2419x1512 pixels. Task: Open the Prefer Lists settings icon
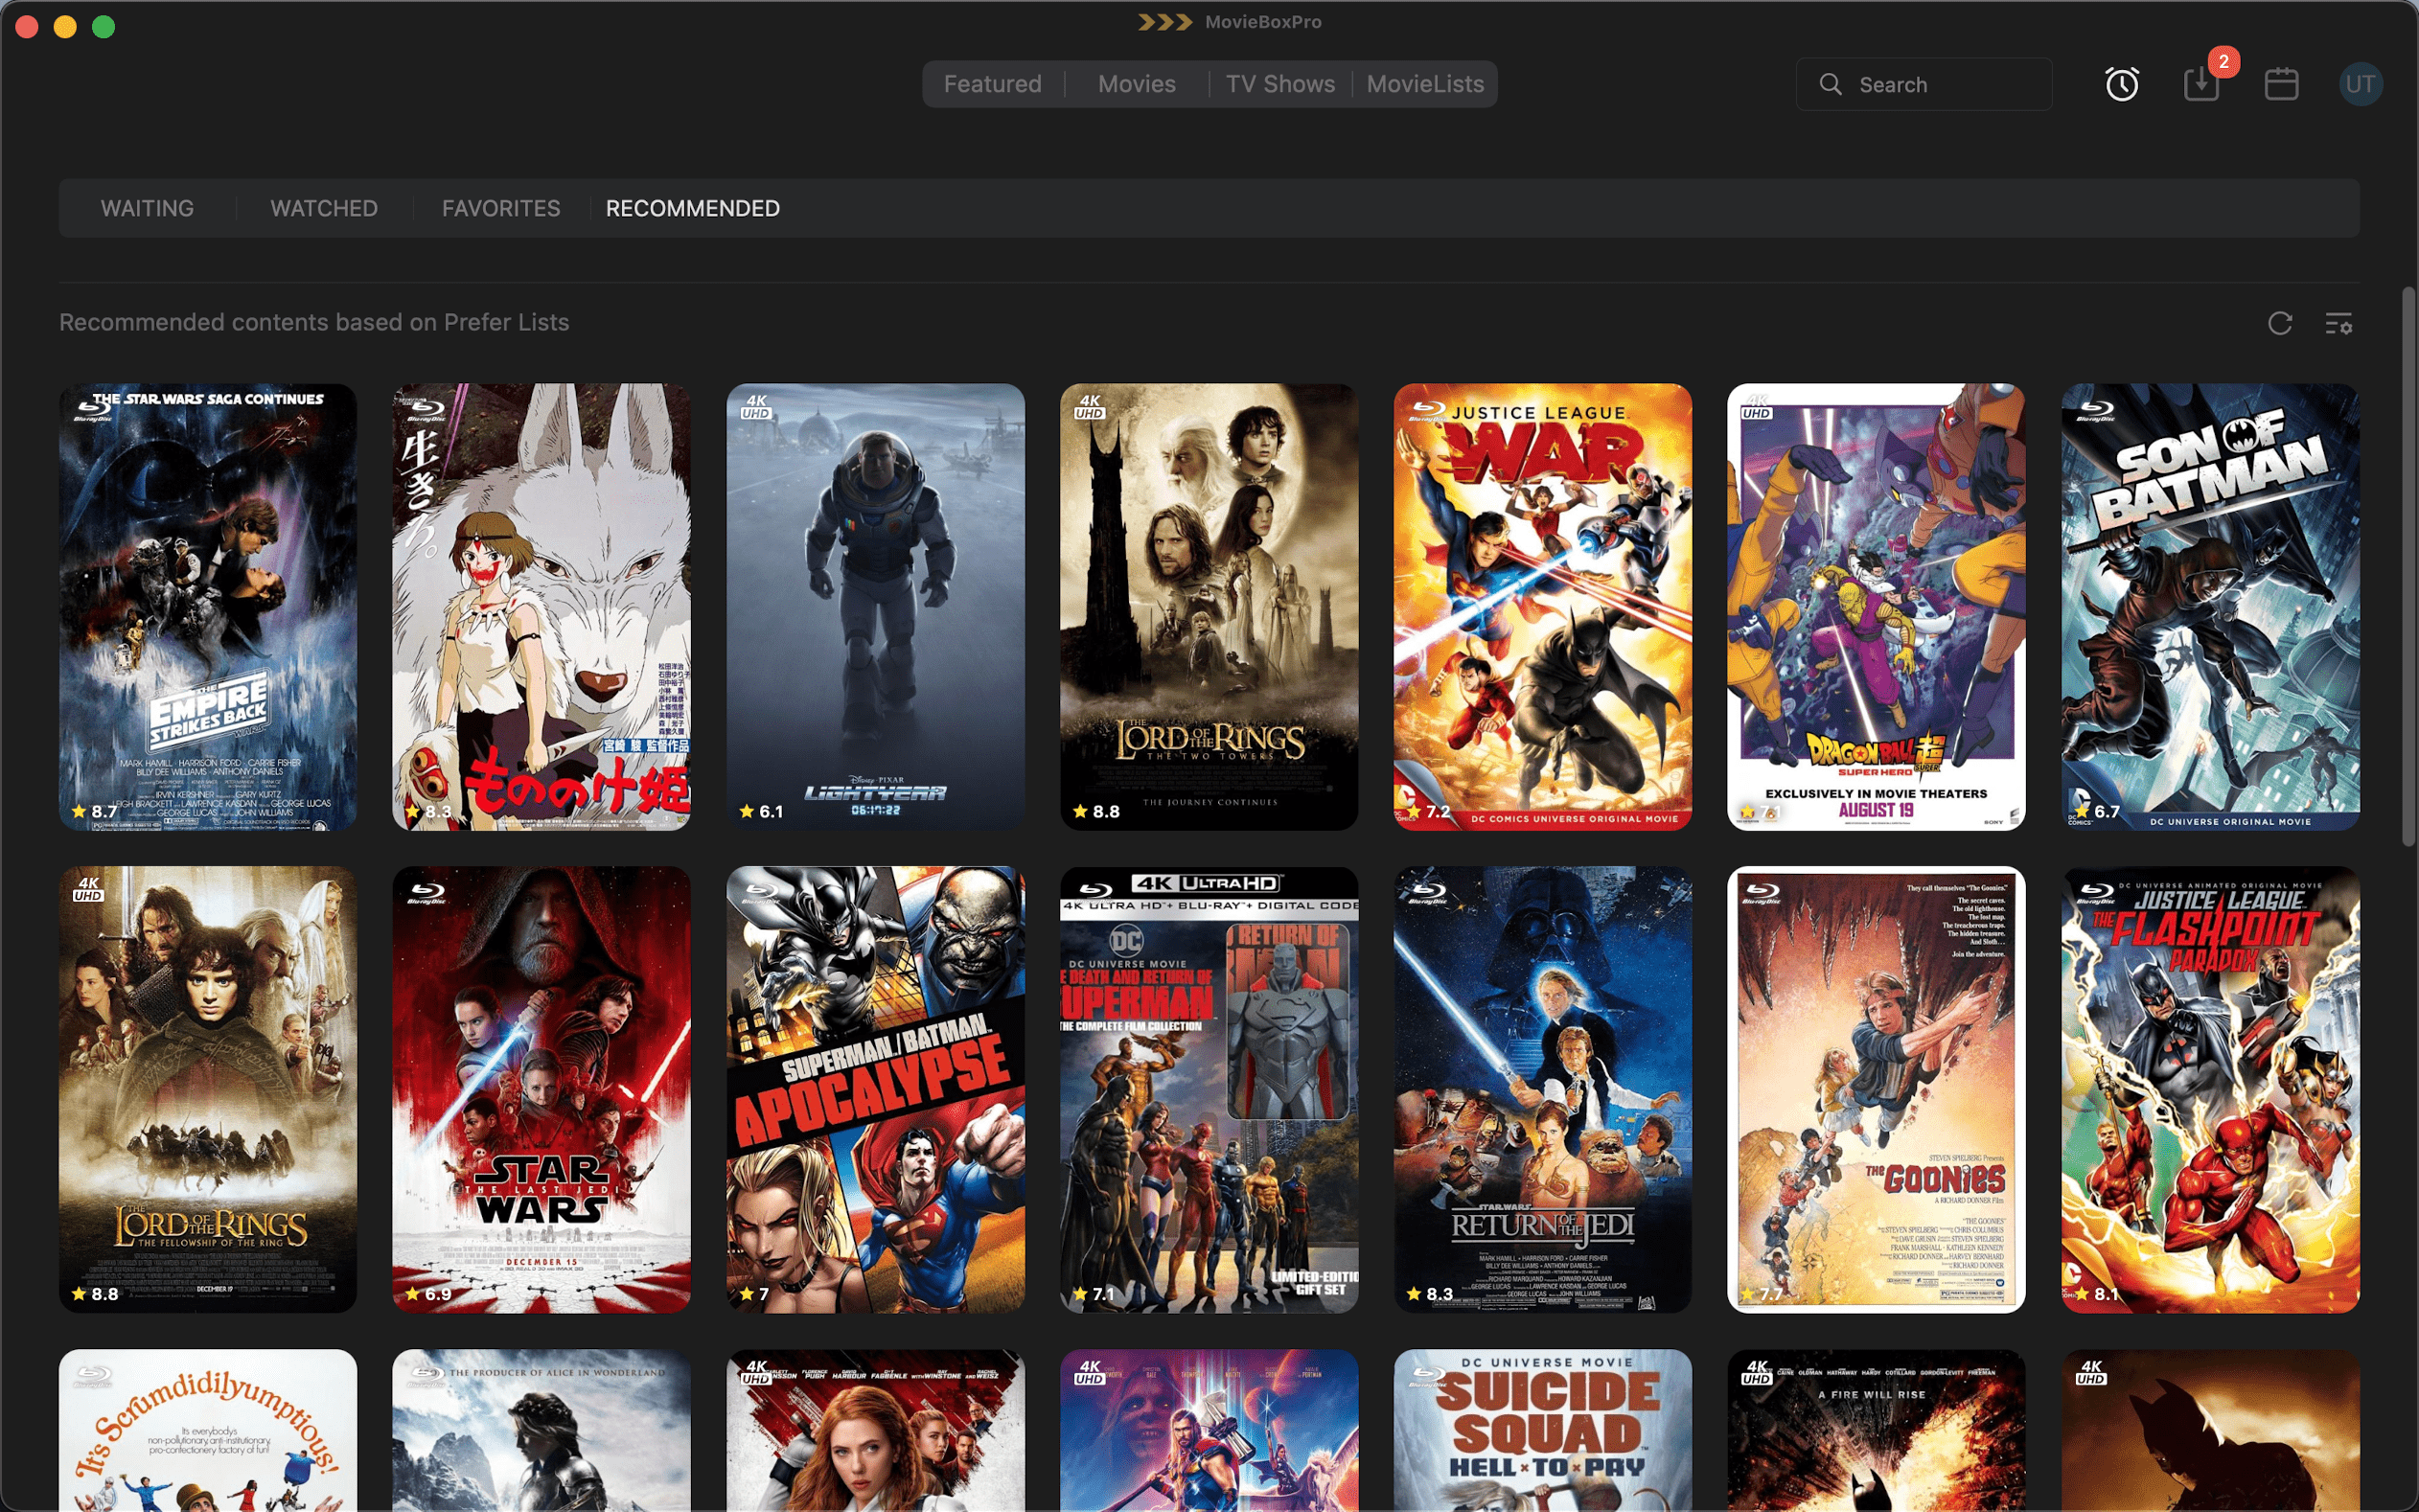[x=2340, y=323]
